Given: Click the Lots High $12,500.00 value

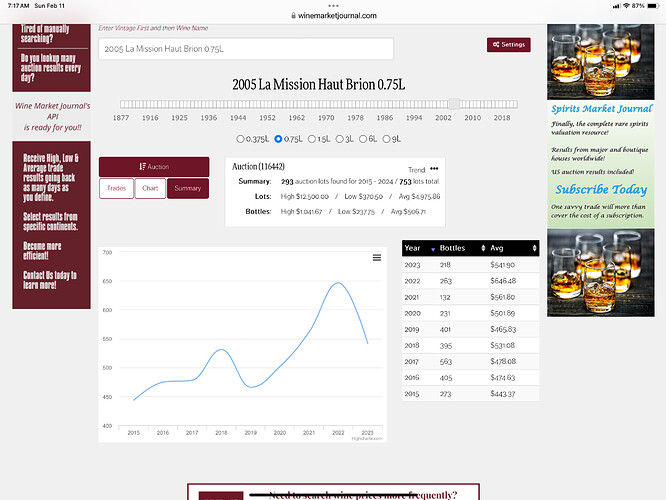Looking at the screenshot, I should [305, 197].
